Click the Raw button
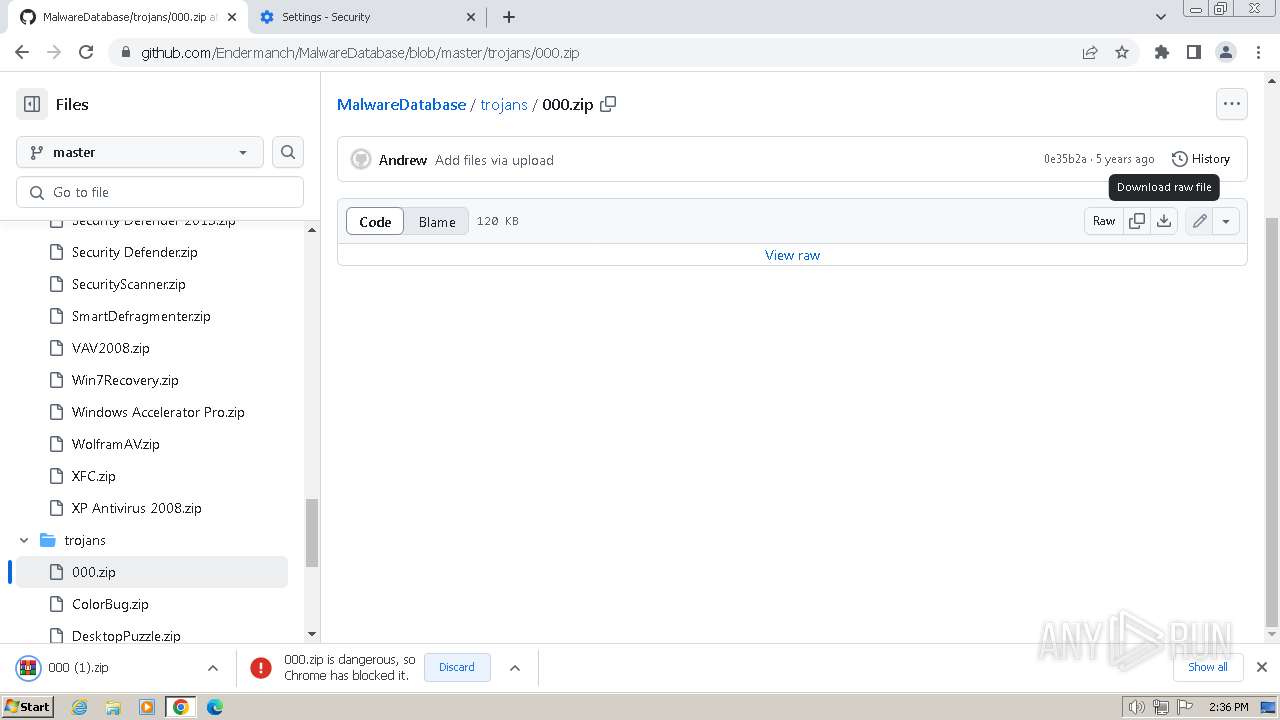 [1104, 221]
